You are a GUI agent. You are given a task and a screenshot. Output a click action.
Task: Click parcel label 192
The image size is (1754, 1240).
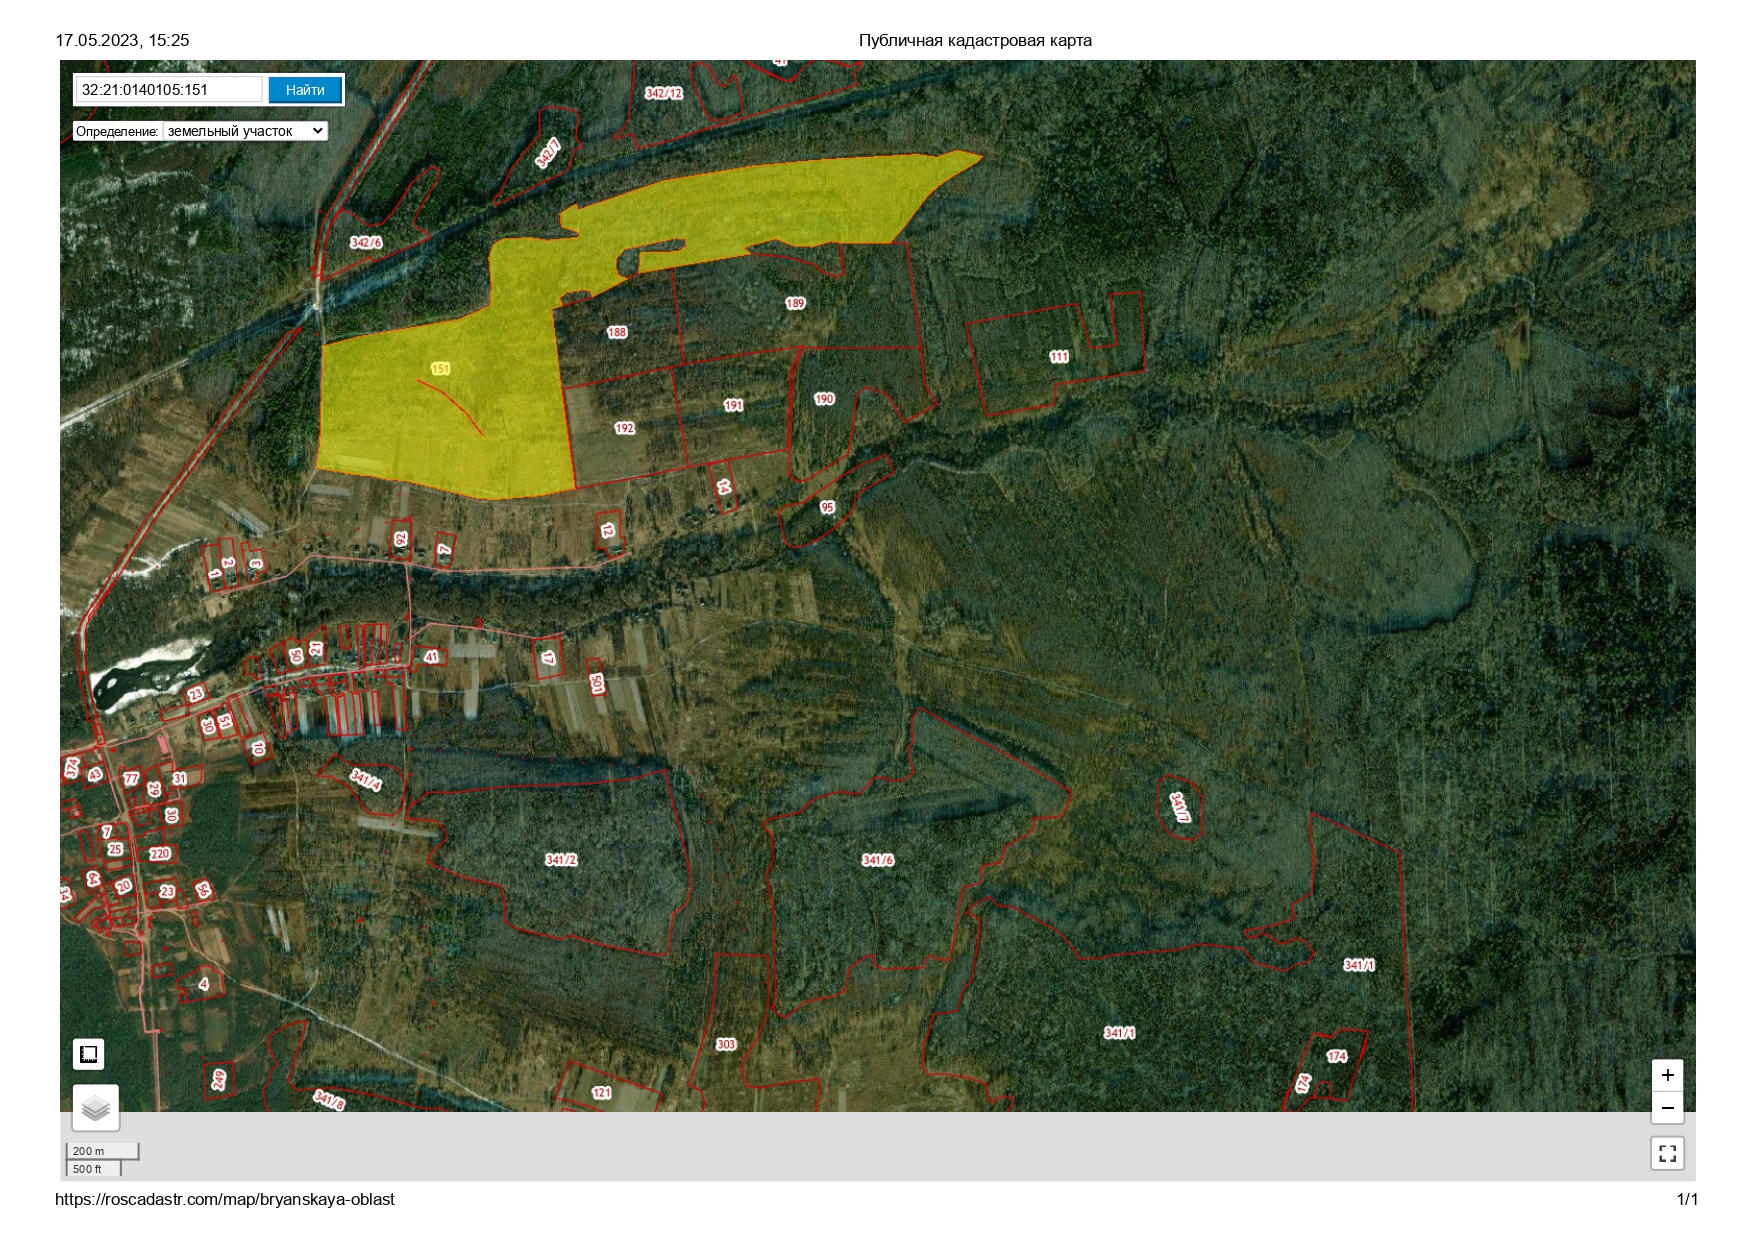click(624, 428)
